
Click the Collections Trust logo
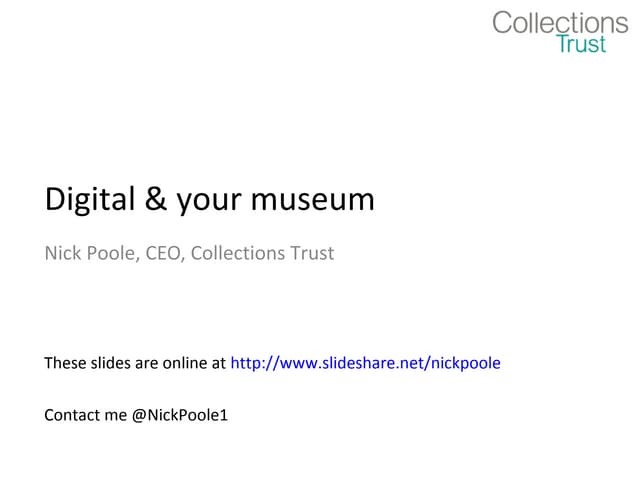pos(560,31)
